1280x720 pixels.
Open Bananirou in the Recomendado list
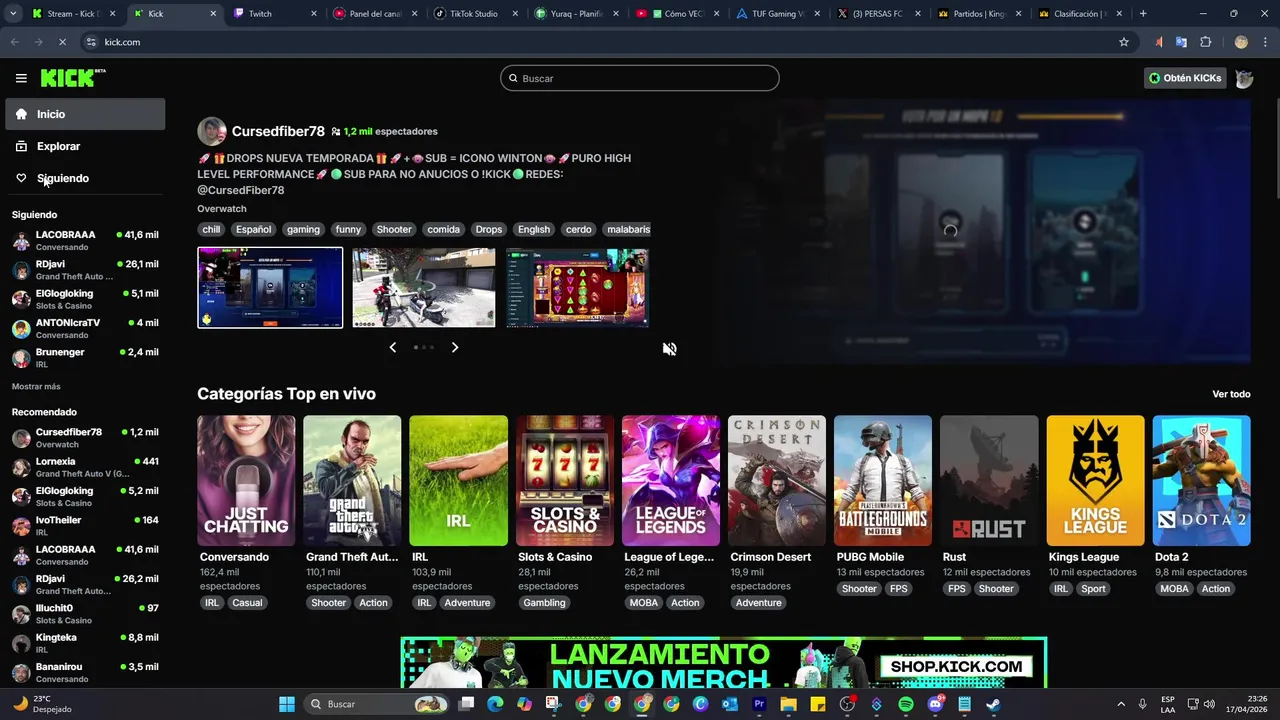click(x=85, y=672)
